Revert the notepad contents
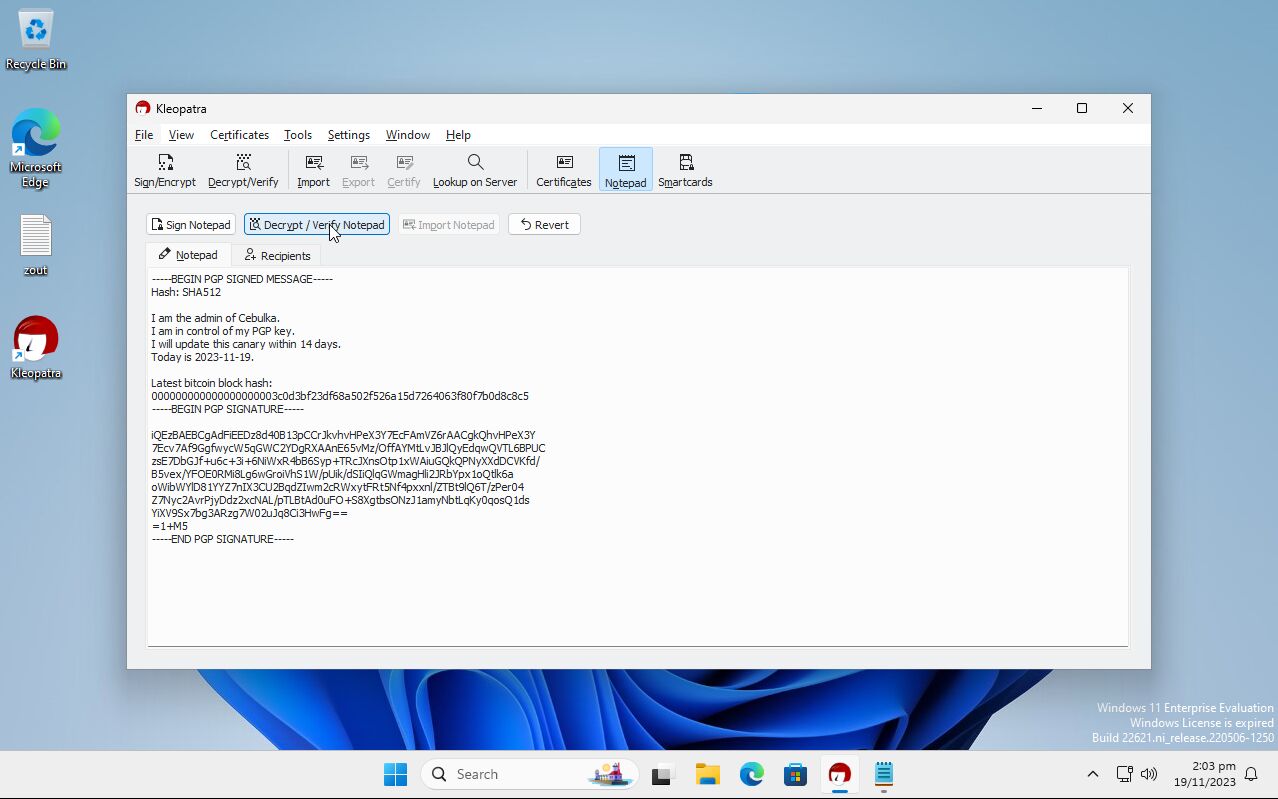The image size is (1278, 799). (x=544, y=225)
